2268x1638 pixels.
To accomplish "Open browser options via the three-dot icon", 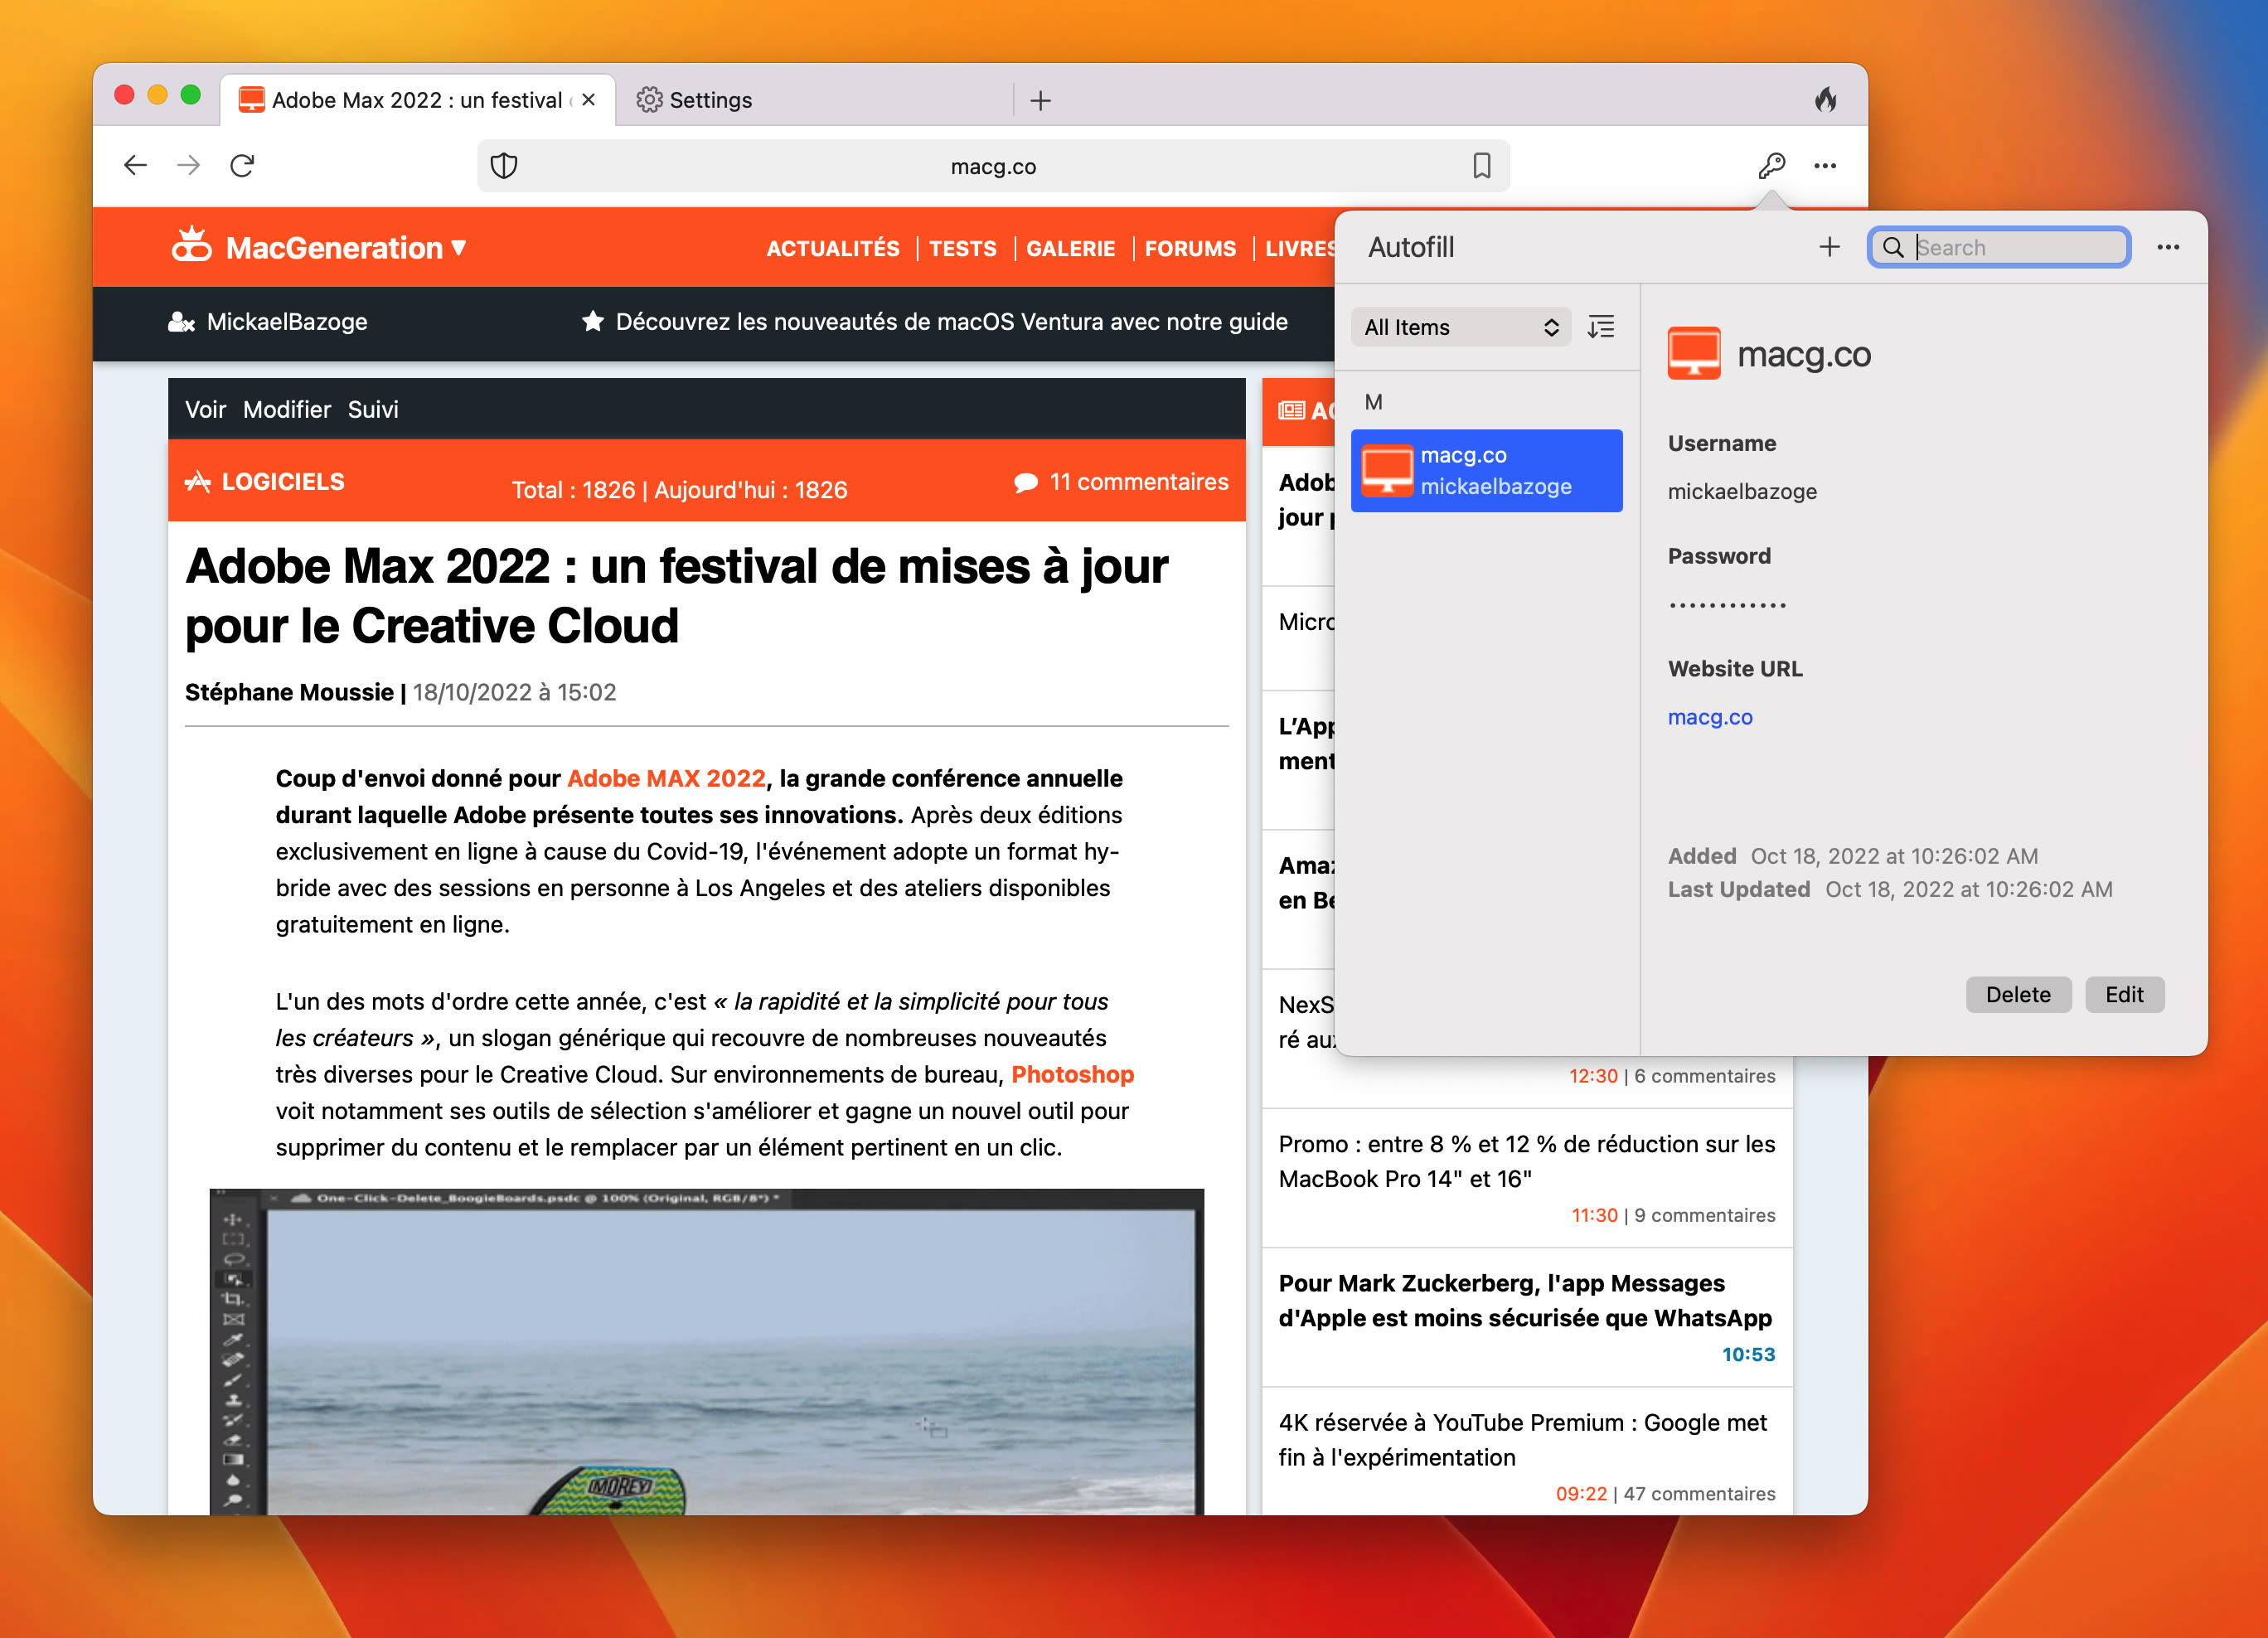I will click(1826, 166).
